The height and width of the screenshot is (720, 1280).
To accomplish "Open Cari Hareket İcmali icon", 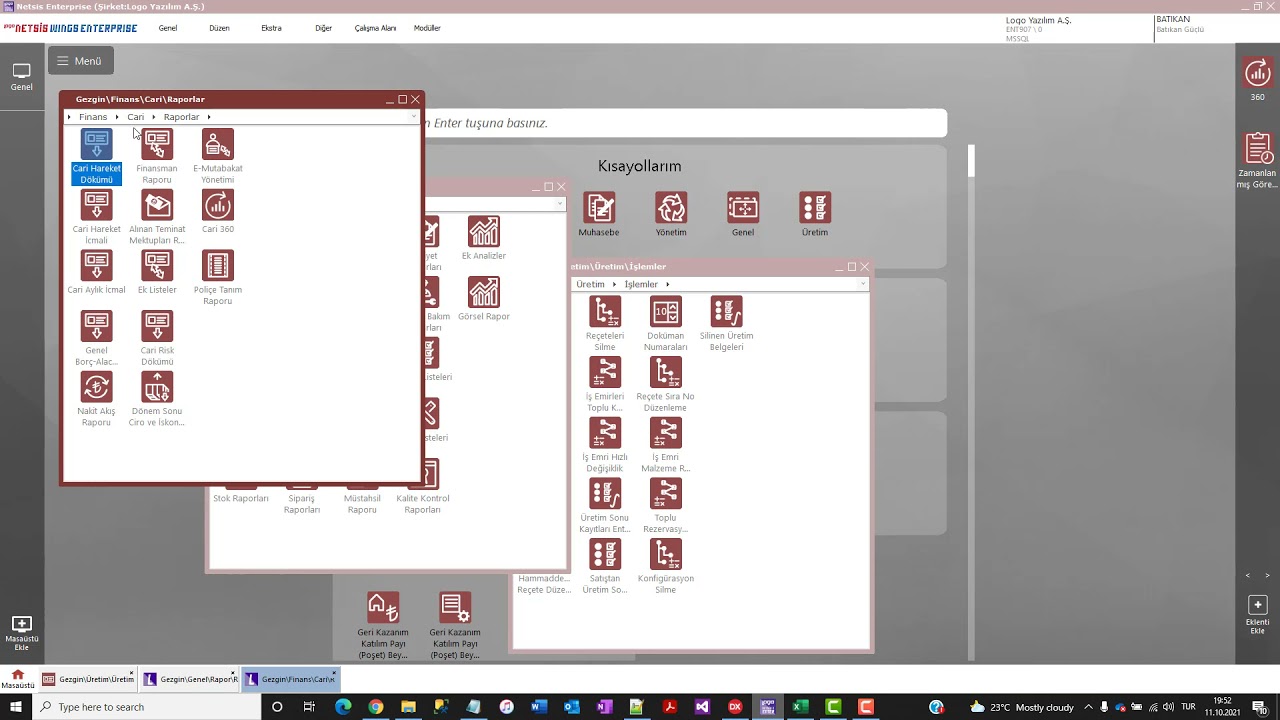I will pyautogui.click(x=96, y=205).
